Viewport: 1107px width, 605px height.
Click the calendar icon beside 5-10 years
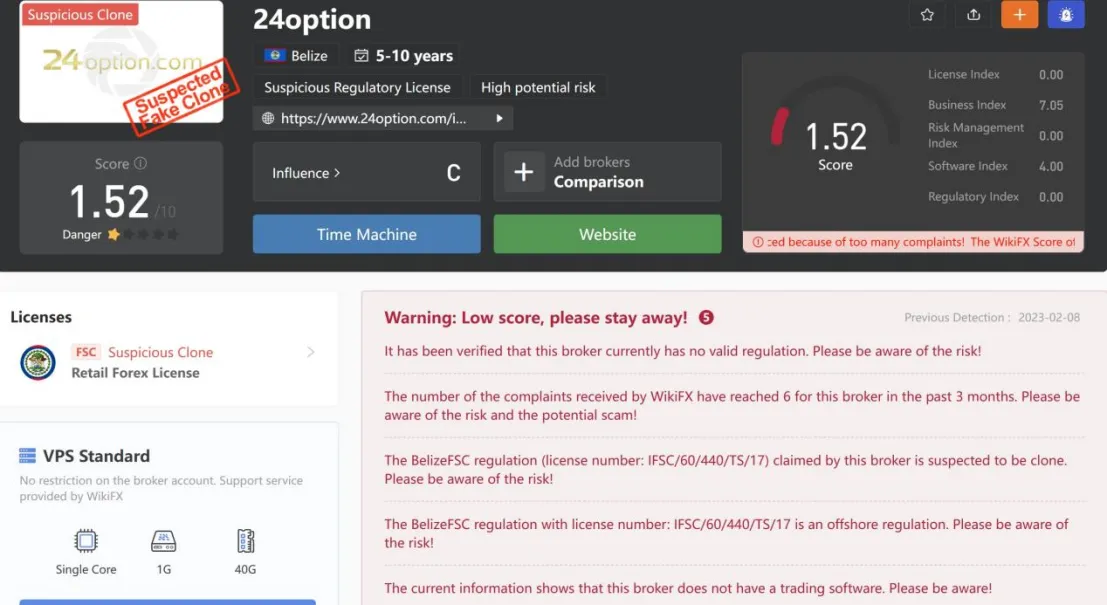pos(361,55)
